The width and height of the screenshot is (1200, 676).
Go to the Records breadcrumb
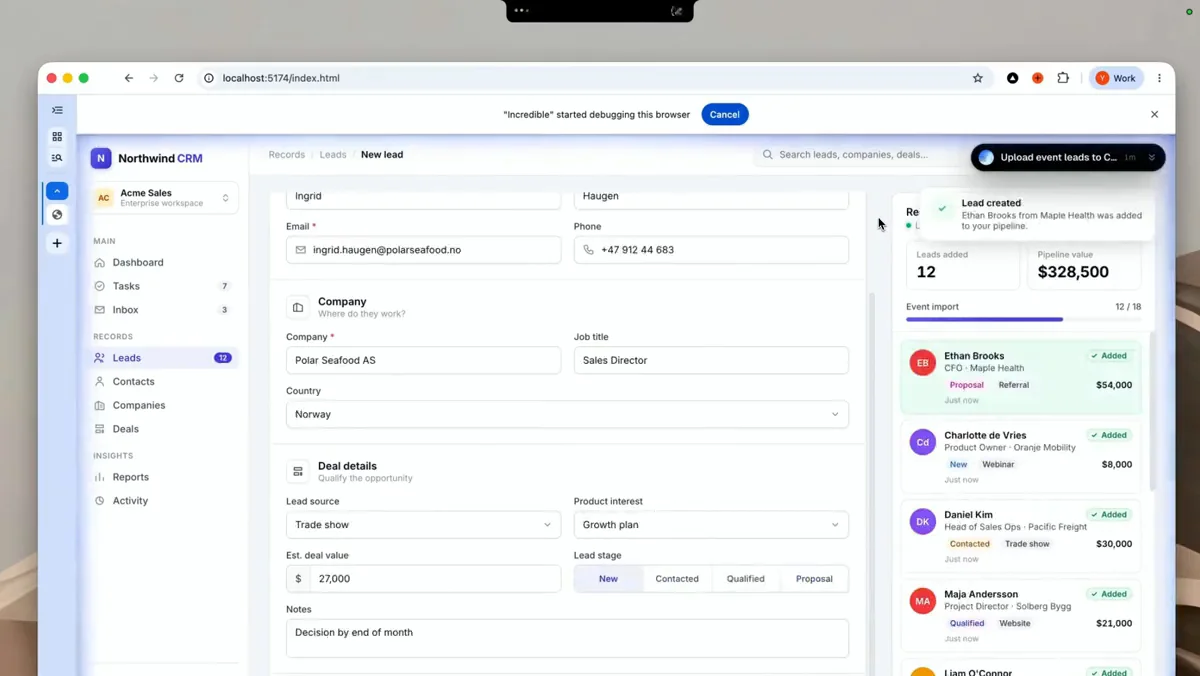tap(286, 155)
